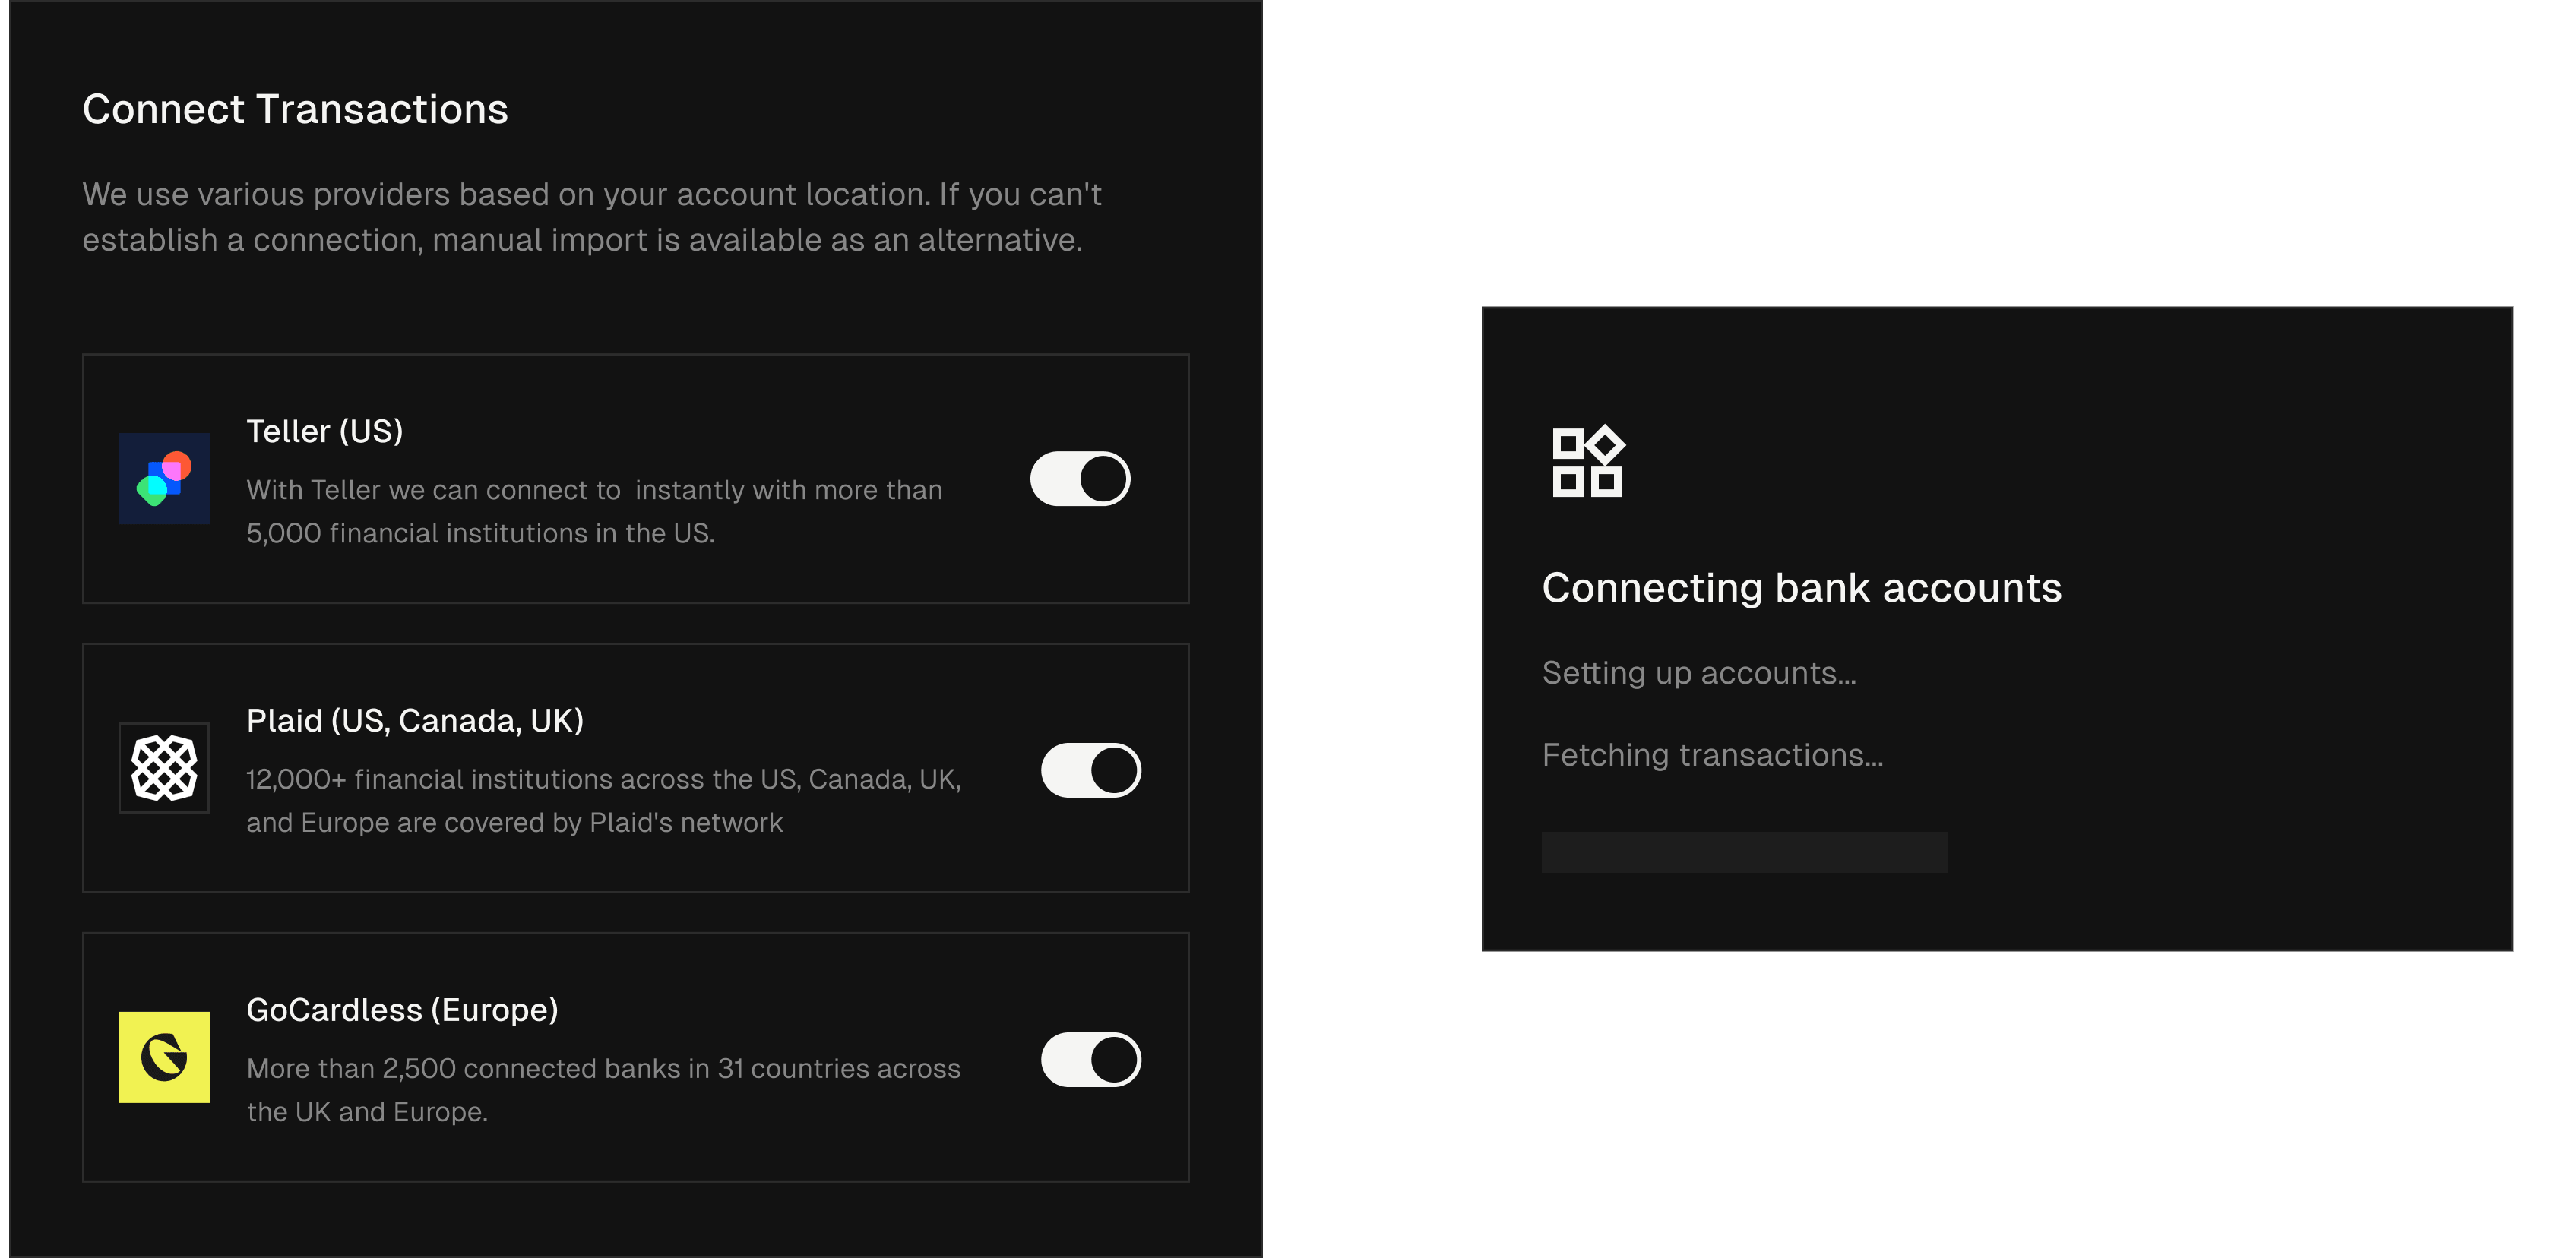2576x1258 pixels.
Task: Click the Connect Transactions heading
Action: [x=295, y=109]
